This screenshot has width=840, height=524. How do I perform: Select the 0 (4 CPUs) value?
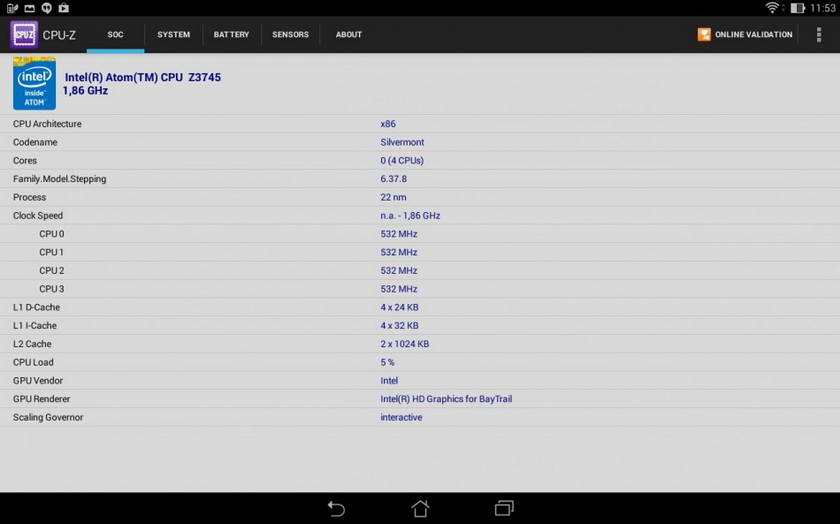(402, 160)
